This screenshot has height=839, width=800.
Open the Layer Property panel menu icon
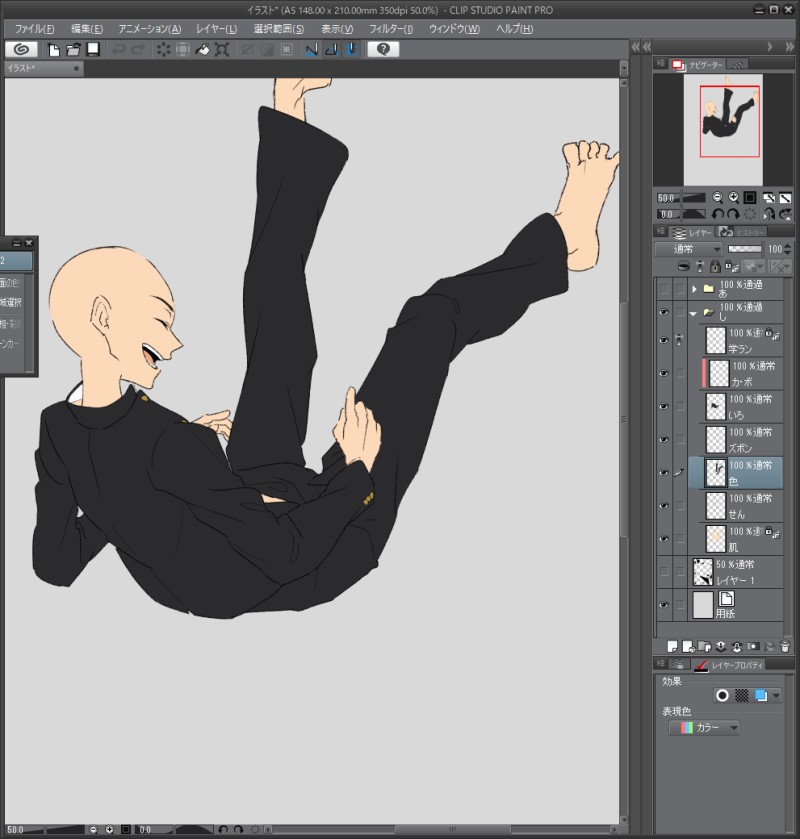[660, 663]
